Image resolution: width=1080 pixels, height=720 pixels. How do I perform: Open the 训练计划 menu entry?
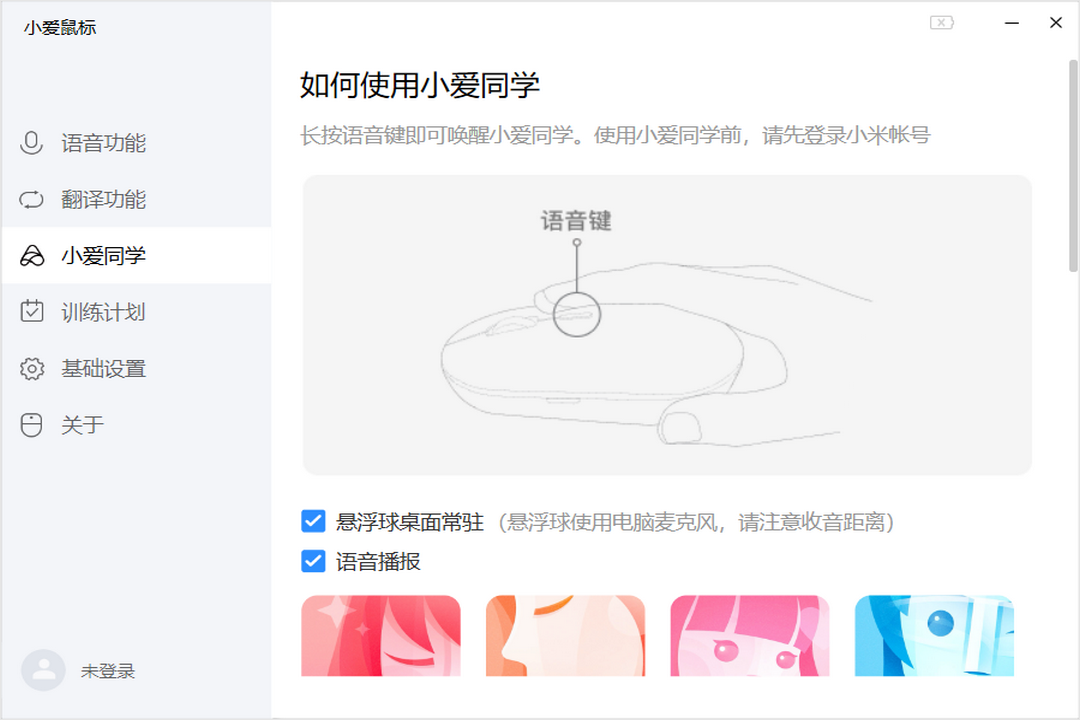coord(103,312)
